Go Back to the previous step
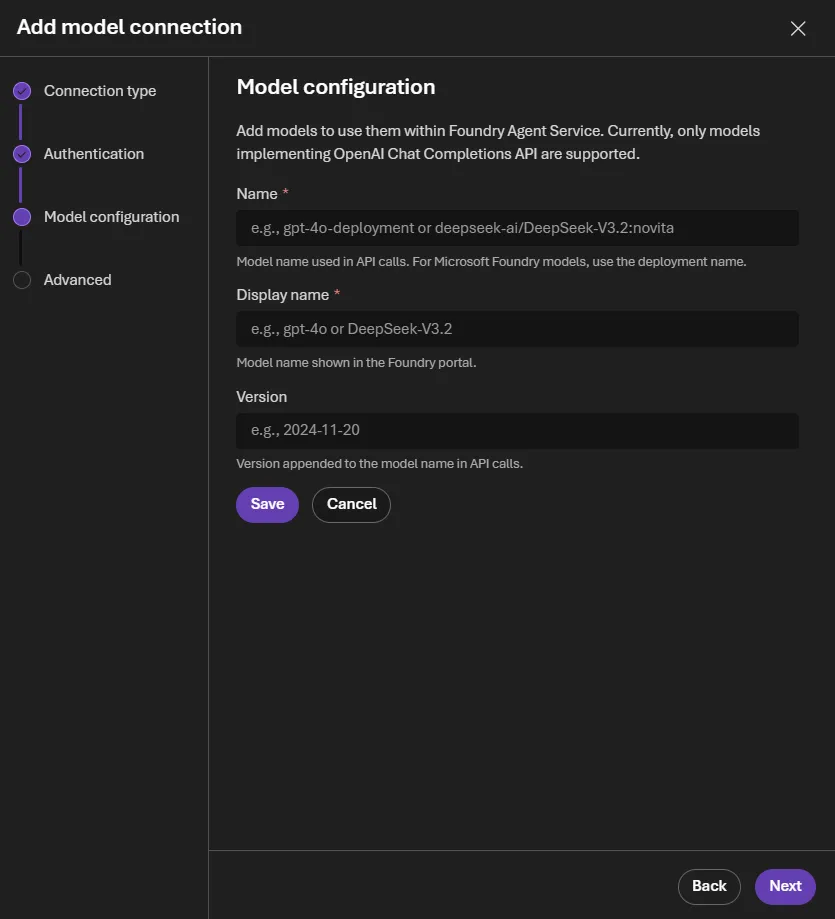The image size is (835, 919). [709, 886]
